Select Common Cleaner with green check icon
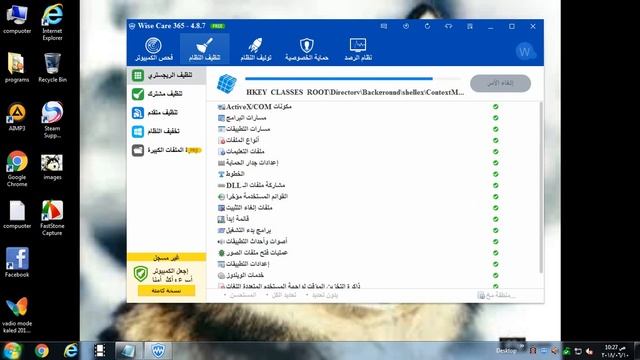 point(167,94)
